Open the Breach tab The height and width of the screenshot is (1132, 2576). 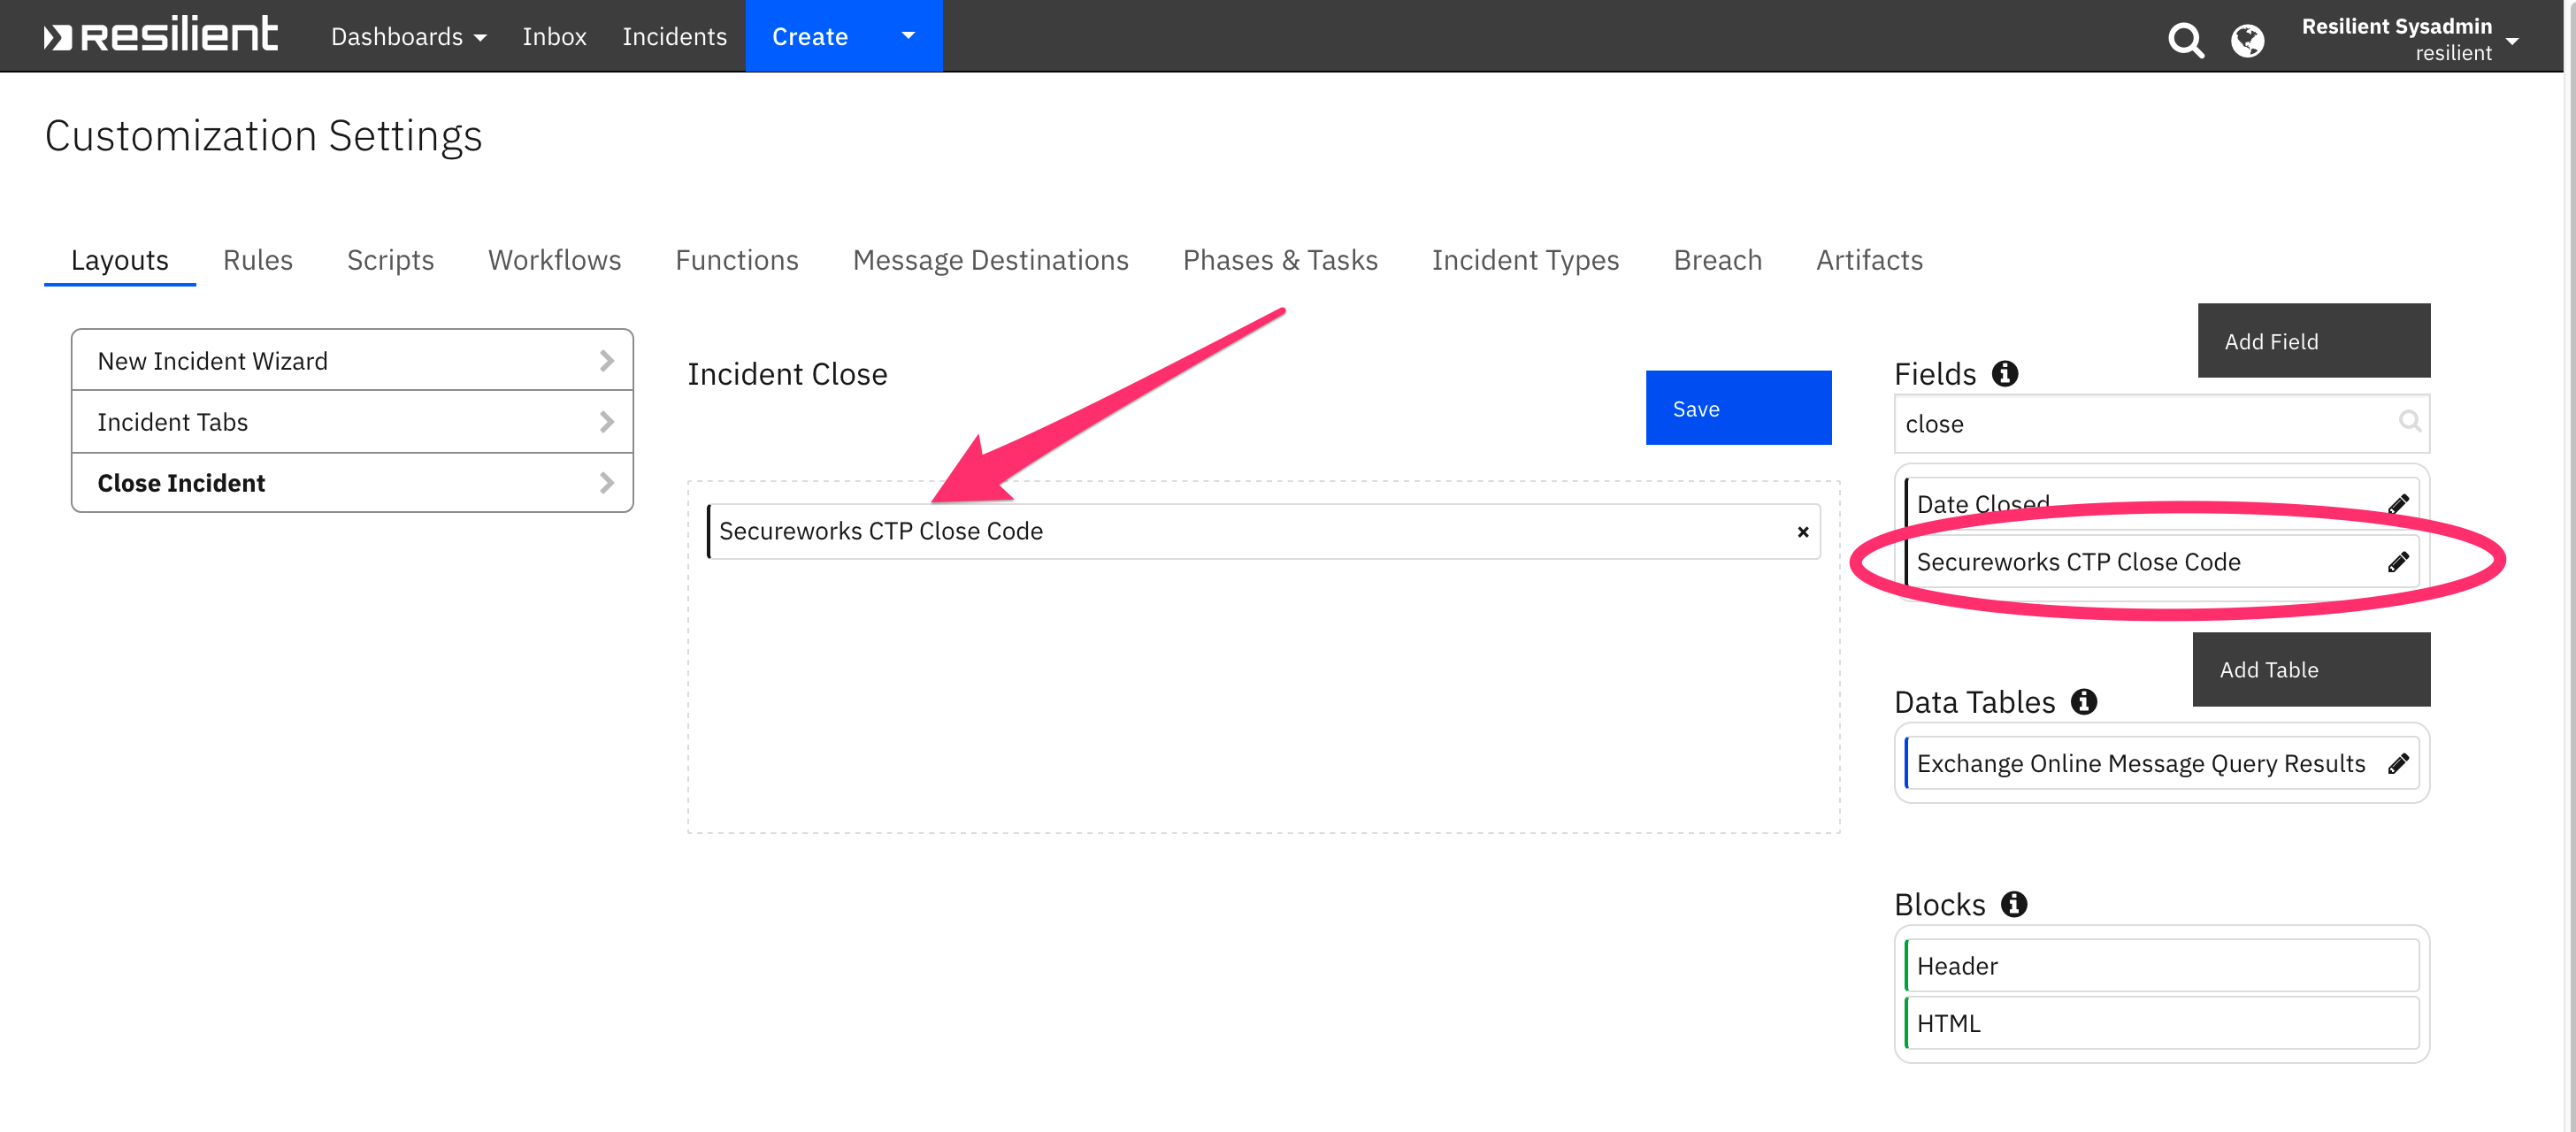coord(1718,260)
